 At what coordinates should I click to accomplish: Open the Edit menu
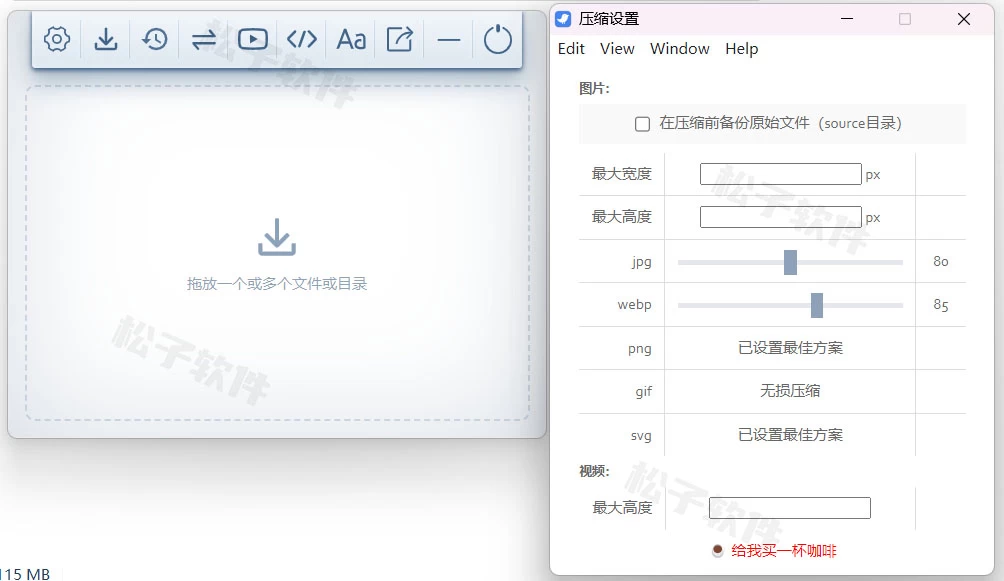tap(571, 49)
